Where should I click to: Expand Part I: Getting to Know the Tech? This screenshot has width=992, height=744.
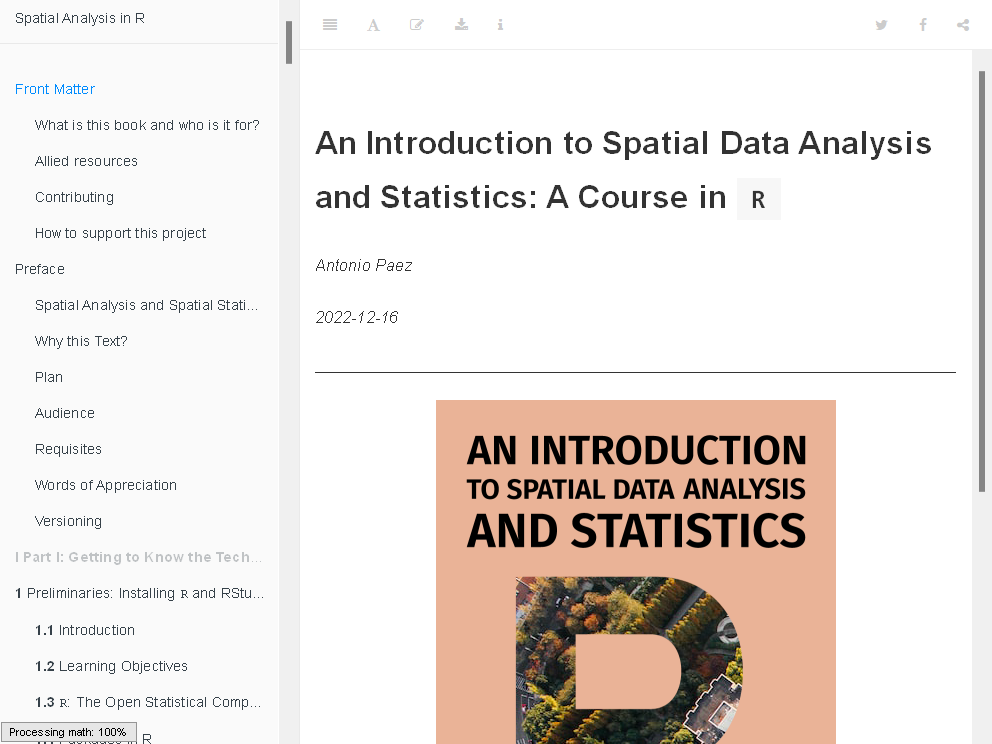click(x=138, y=557)
